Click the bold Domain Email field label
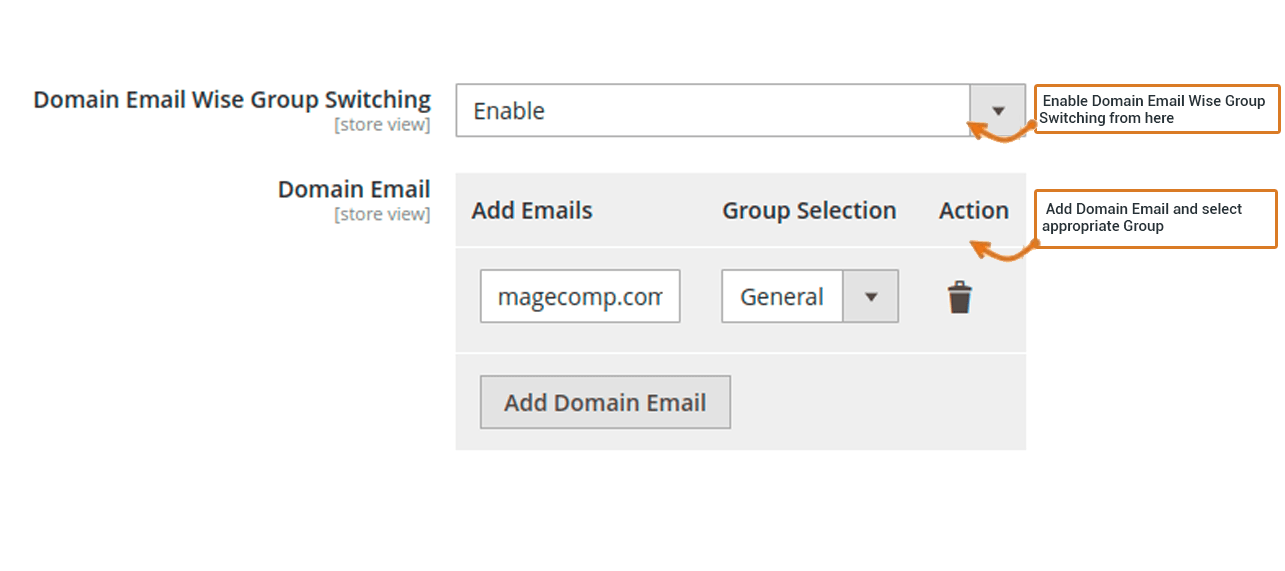 click(354, 189)
